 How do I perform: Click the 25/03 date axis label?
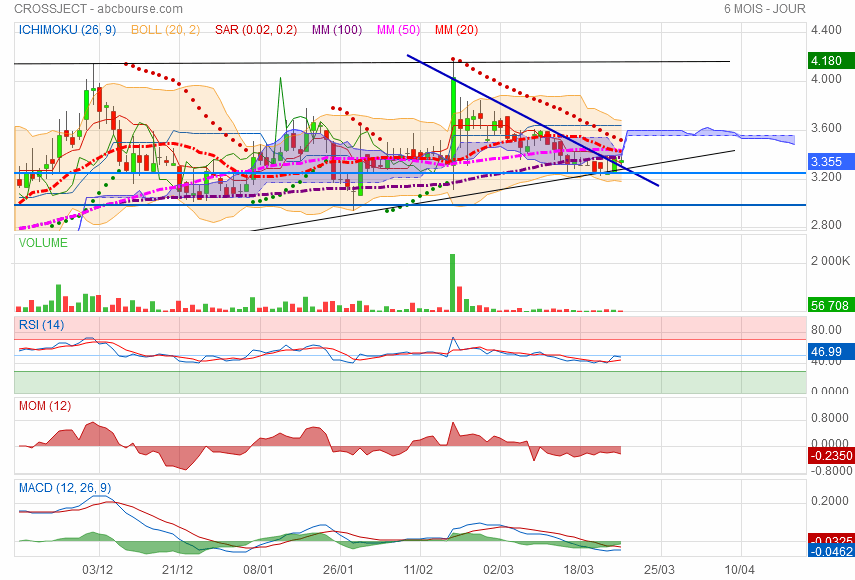point(659,570)
